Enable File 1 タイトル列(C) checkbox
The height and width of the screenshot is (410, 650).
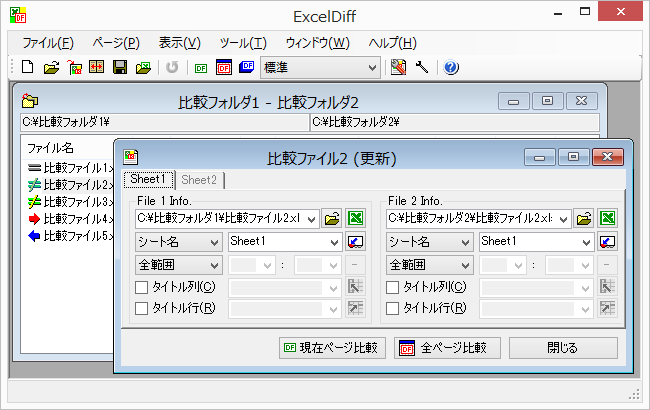[x=141, y=287]
